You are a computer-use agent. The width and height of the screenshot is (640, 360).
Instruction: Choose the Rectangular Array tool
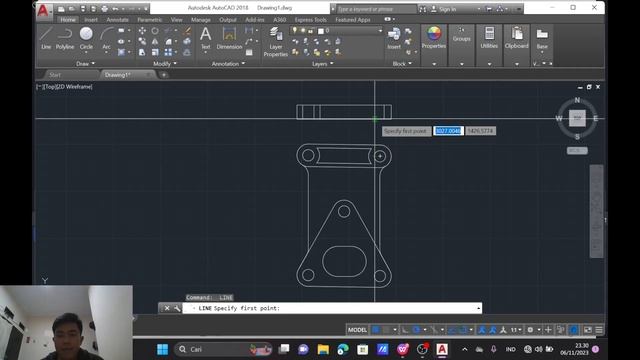point(168,52)
